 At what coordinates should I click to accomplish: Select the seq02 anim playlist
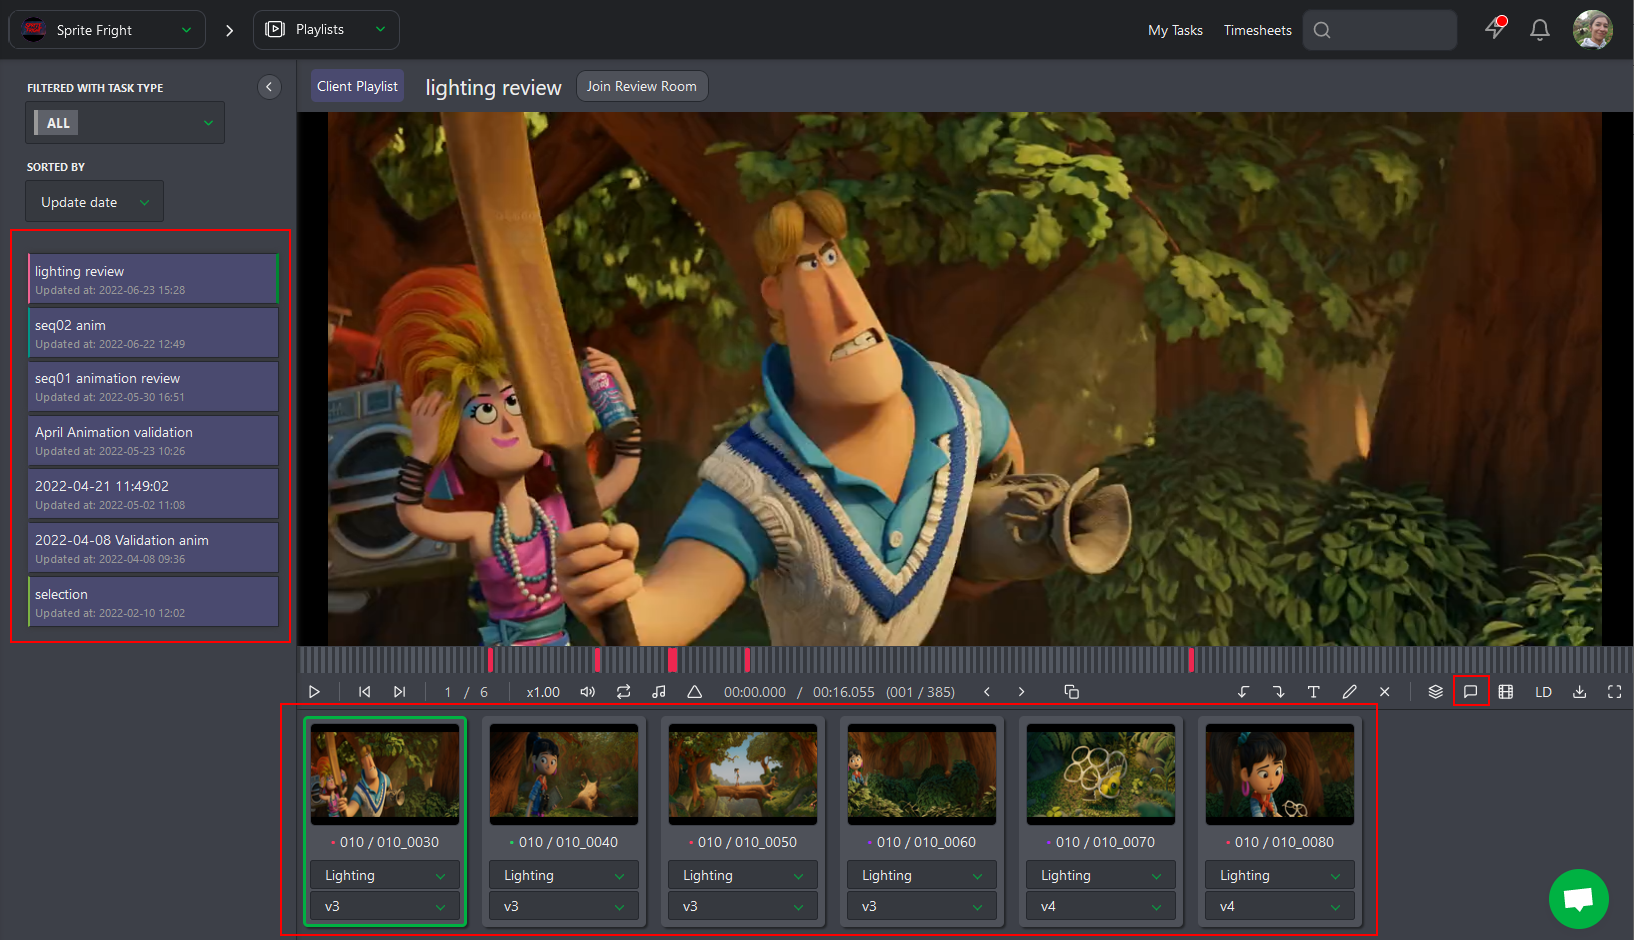(153, 333)
